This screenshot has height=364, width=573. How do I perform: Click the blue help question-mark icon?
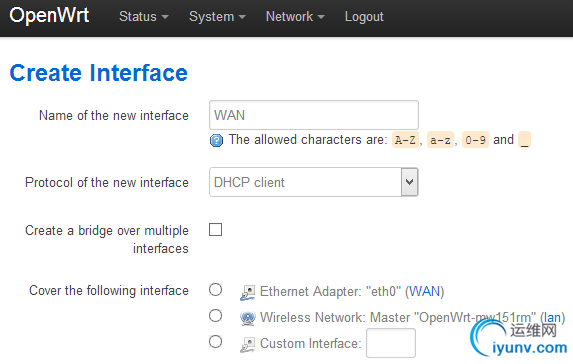tap(216, 140)
